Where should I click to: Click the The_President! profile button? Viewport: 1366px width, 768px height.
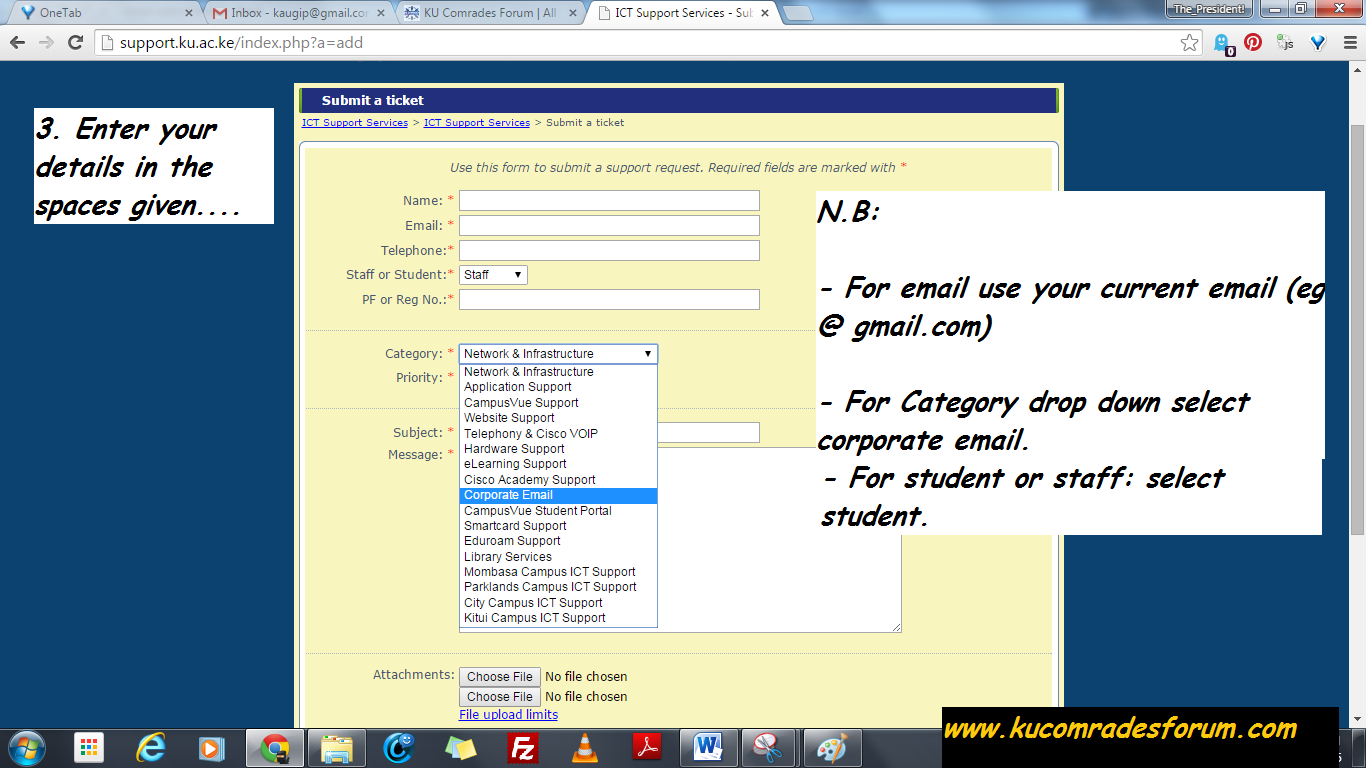(x=1209, y=8)
